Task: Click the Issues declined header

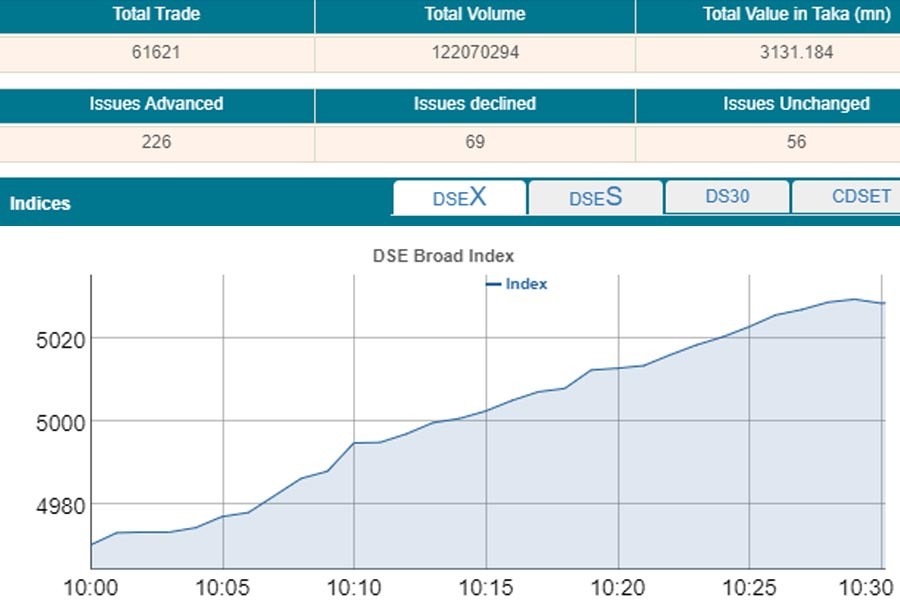Action: (x=475, y=104)
